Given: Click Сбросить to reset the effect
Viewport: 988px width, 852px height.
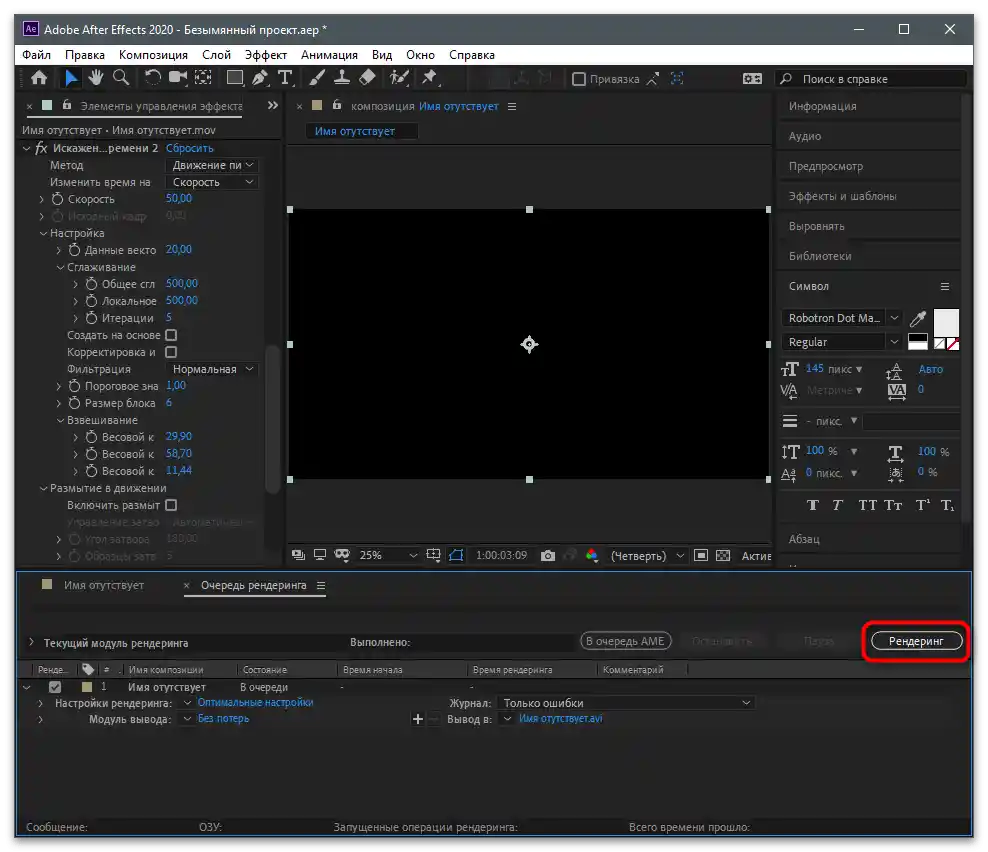Looking at the screenshot, I should coord(190,148).
